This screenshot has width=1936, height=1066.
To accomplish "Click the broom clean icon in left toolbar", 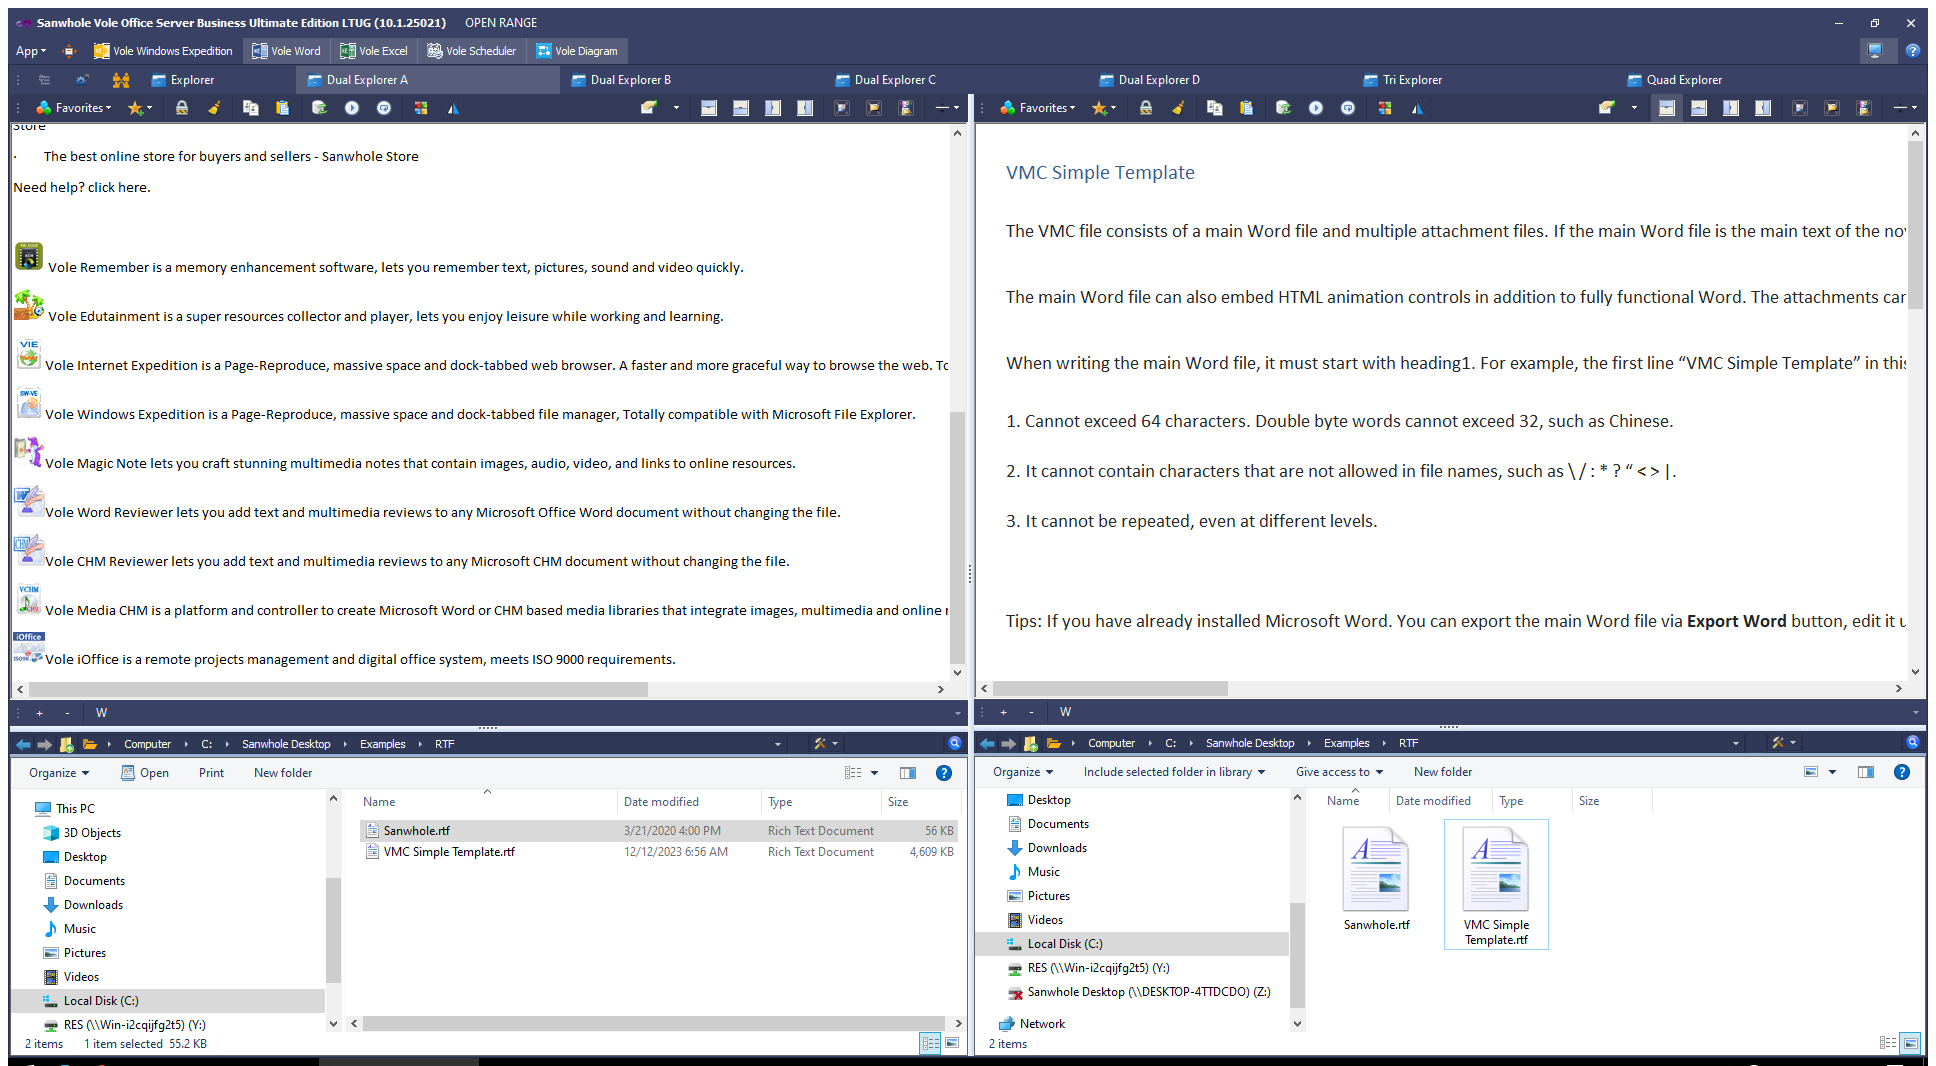I will [x=214, y=108].
